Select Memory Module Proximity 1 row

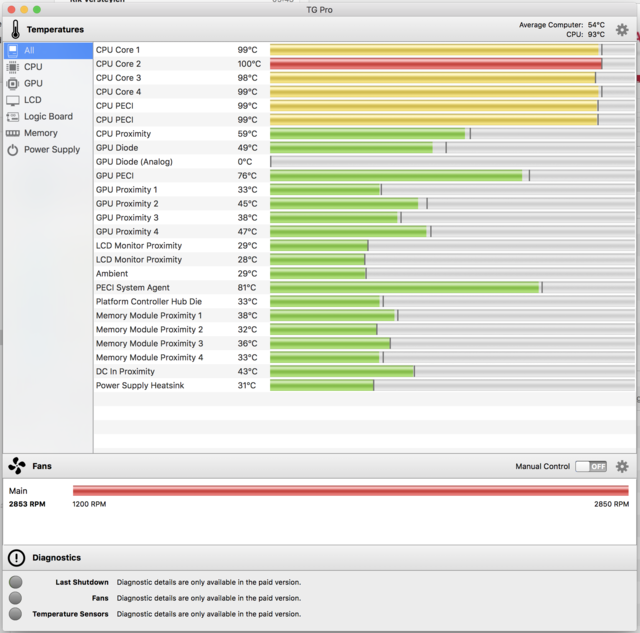coord(364,315)
